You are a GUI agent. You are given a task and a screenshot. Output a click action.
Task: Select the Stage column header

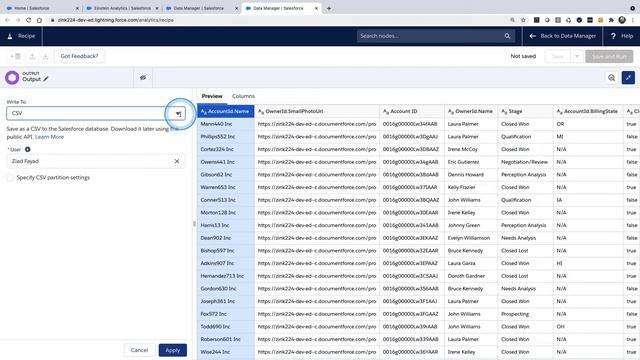click(x=525, y=111)
